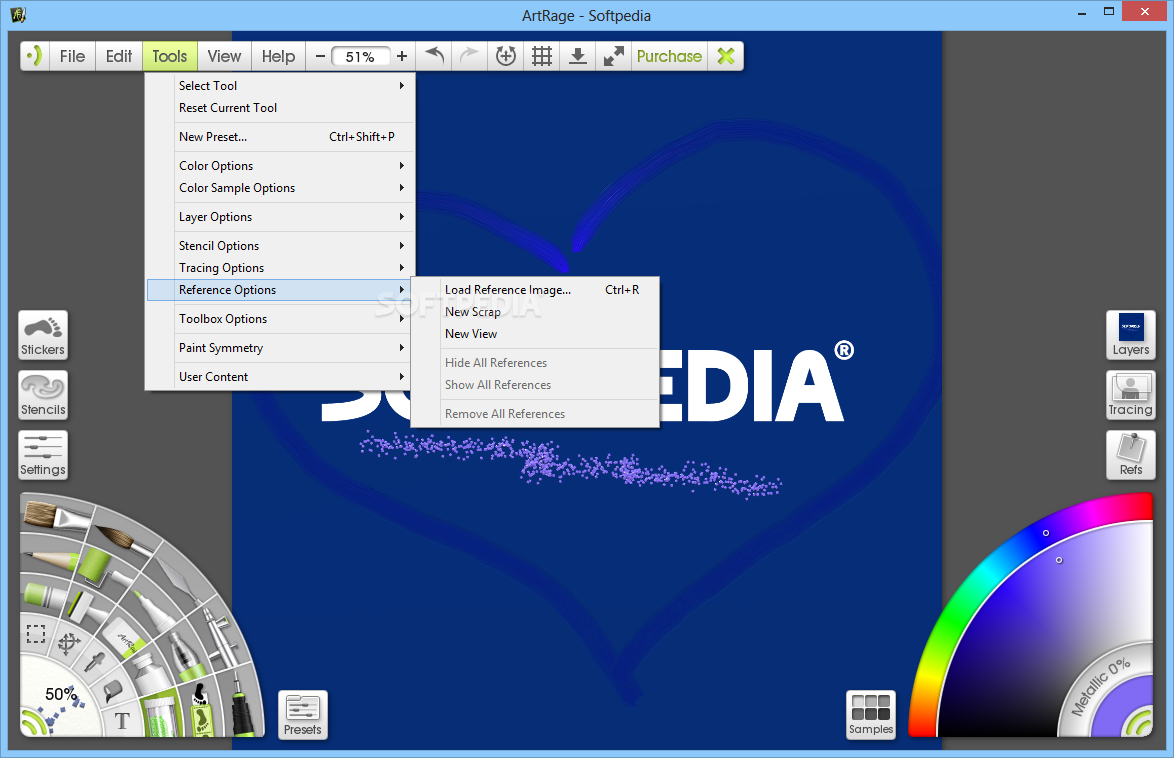Expand the Toolbox Options submenu
Viewport: 1174px width, 758px height.
click(280, 319)
